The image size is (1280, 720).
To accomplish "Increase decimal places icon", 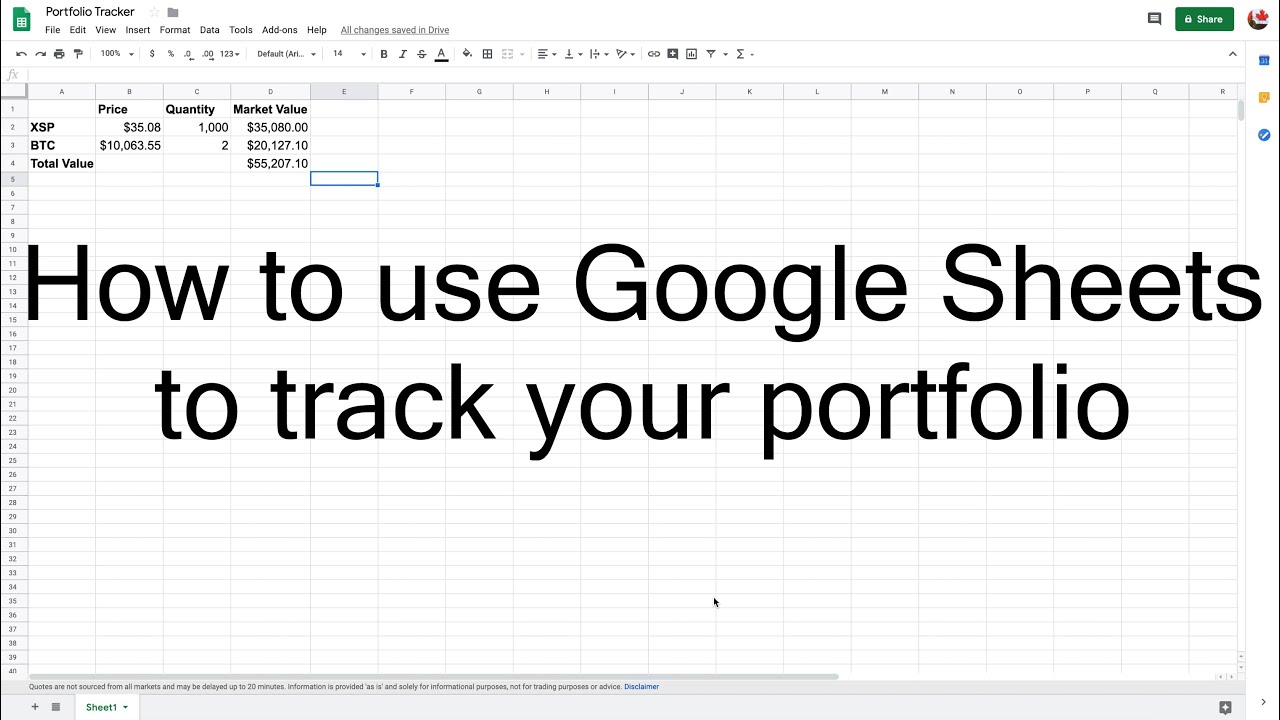I will point(208,54).
